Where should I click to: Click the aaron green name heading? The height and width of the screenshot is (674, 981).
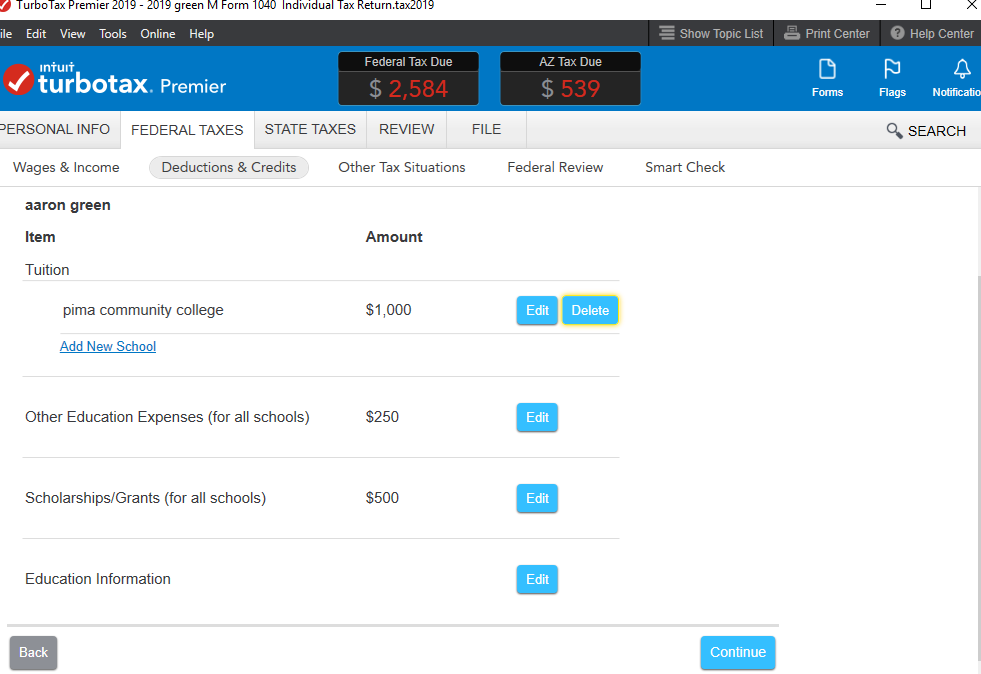coord(68,205)
